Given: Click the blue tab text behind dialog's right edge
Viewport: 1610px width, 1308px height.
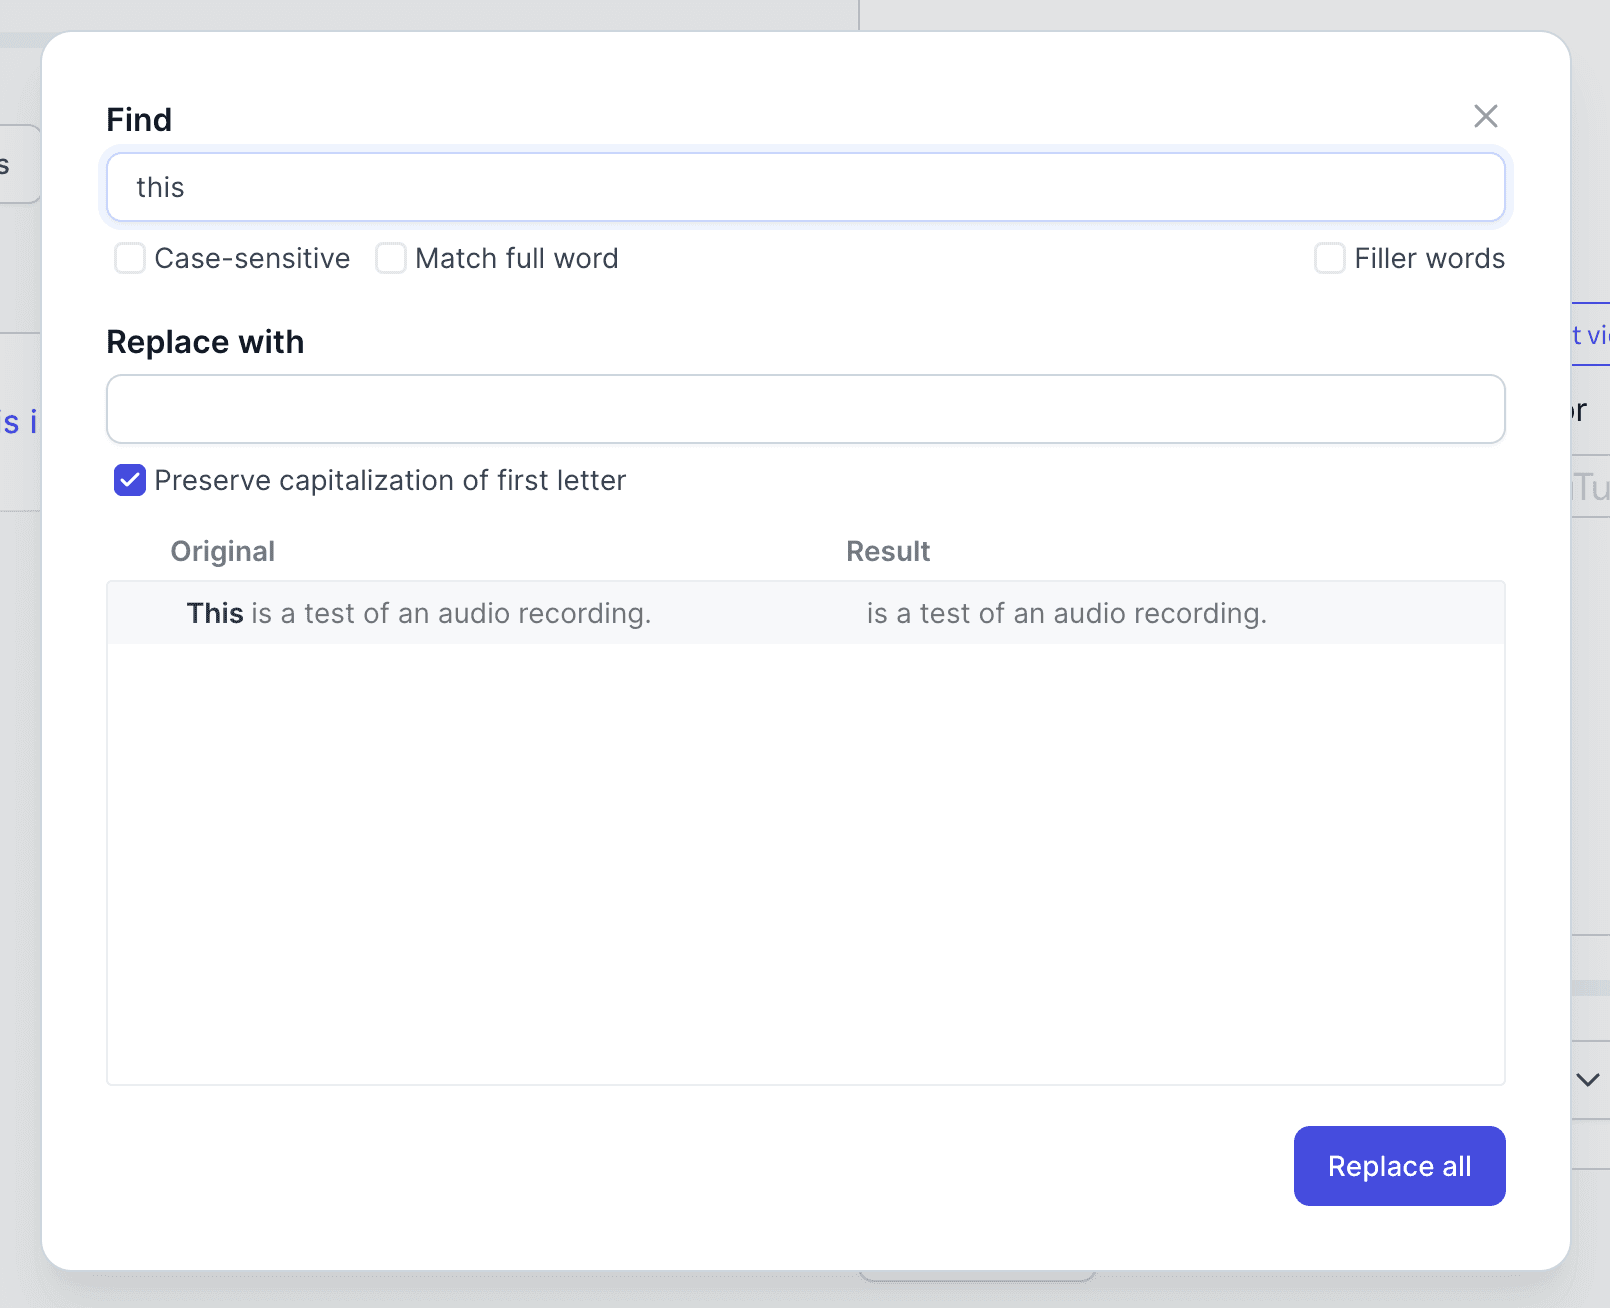Looking at the screenshot, I should pyautogui.click(x=1590, y=335).
